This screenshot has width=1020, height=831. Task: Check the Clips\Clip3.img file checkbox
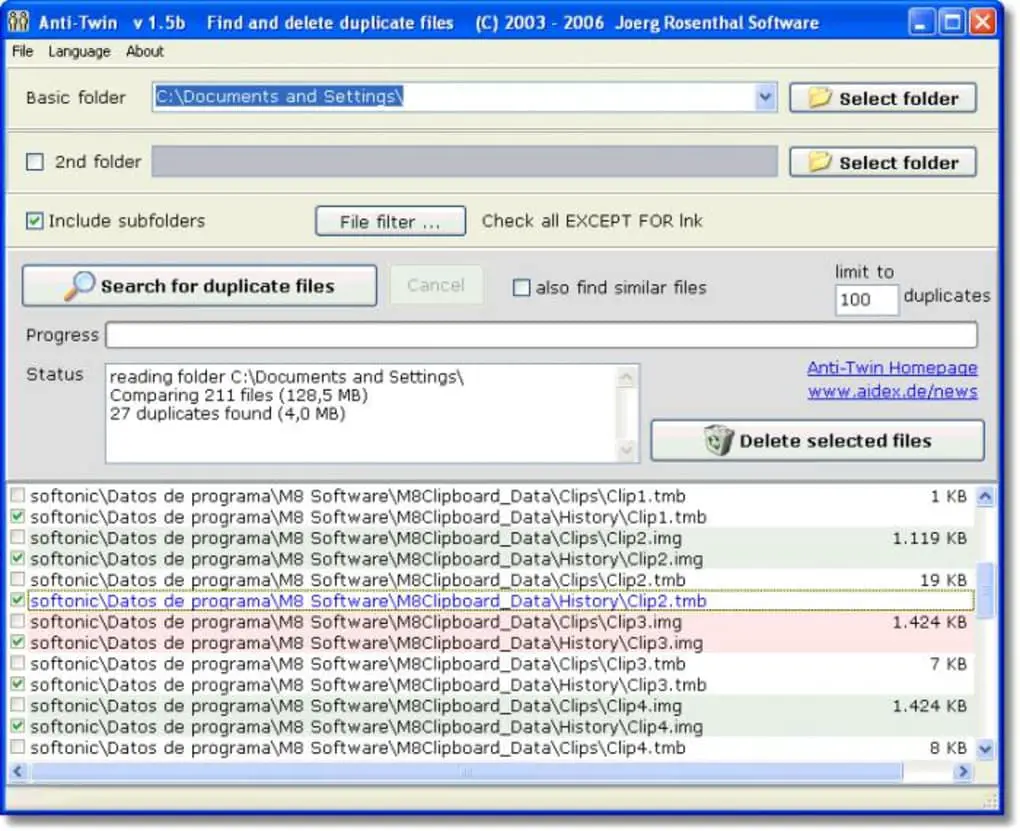coord(18,621)
